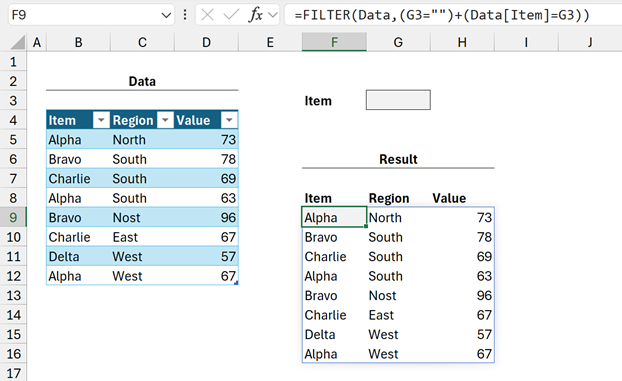Select row 12 header
This screenshot has width=622, height=381.
pyautogui.click(x=13, y=275)
